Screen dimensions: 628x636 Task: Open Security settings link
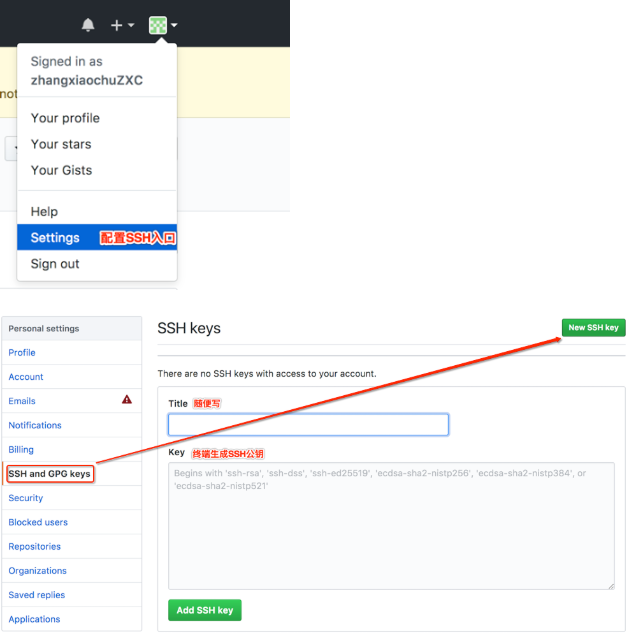coord(26,498)
